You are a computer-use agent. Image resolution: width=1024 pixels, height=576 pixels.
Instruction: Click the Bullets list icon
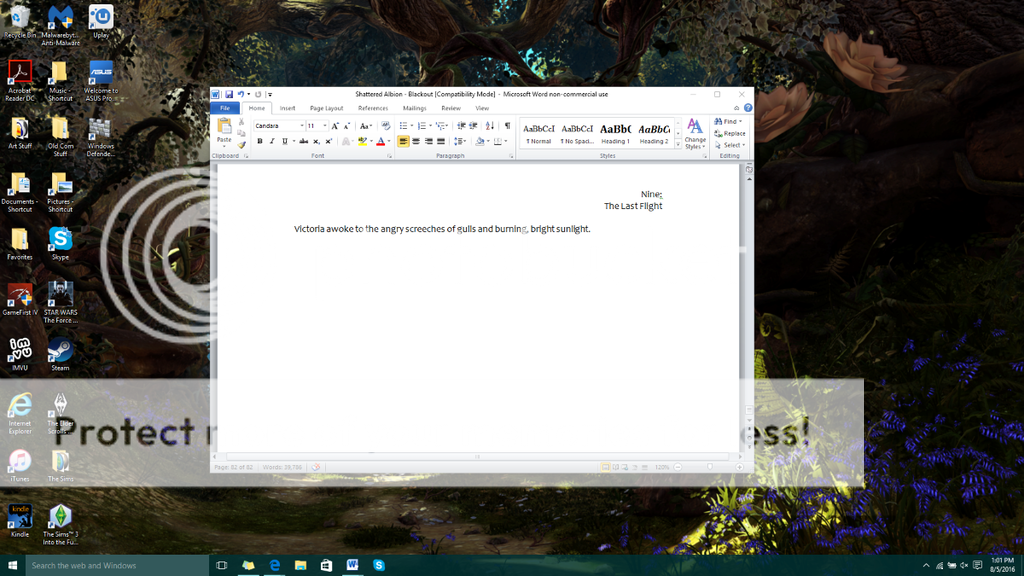tap(403, 126)
